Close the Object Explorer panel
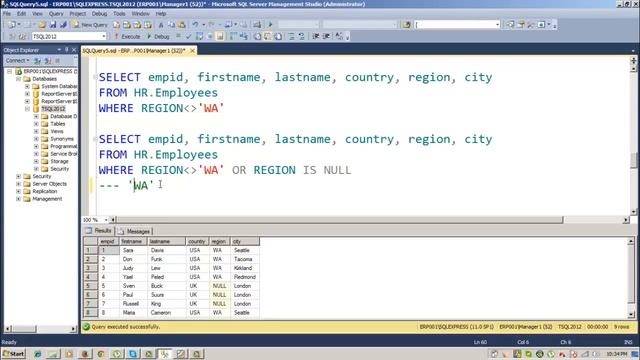640x360 pixels. [x=74, y=50]
